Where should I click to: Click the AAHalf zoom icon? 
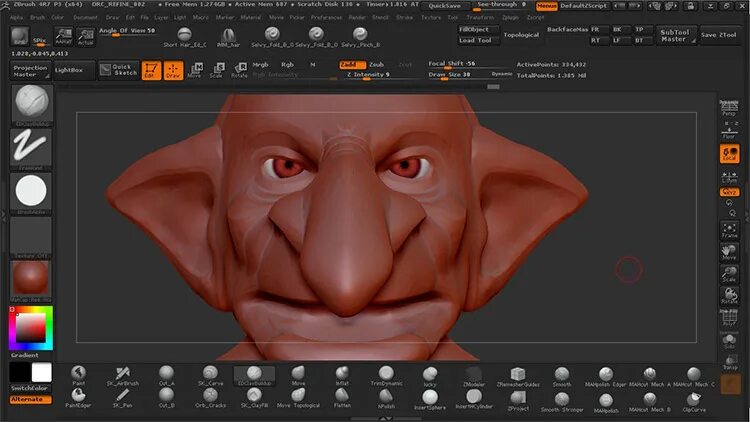coord(63,36)
